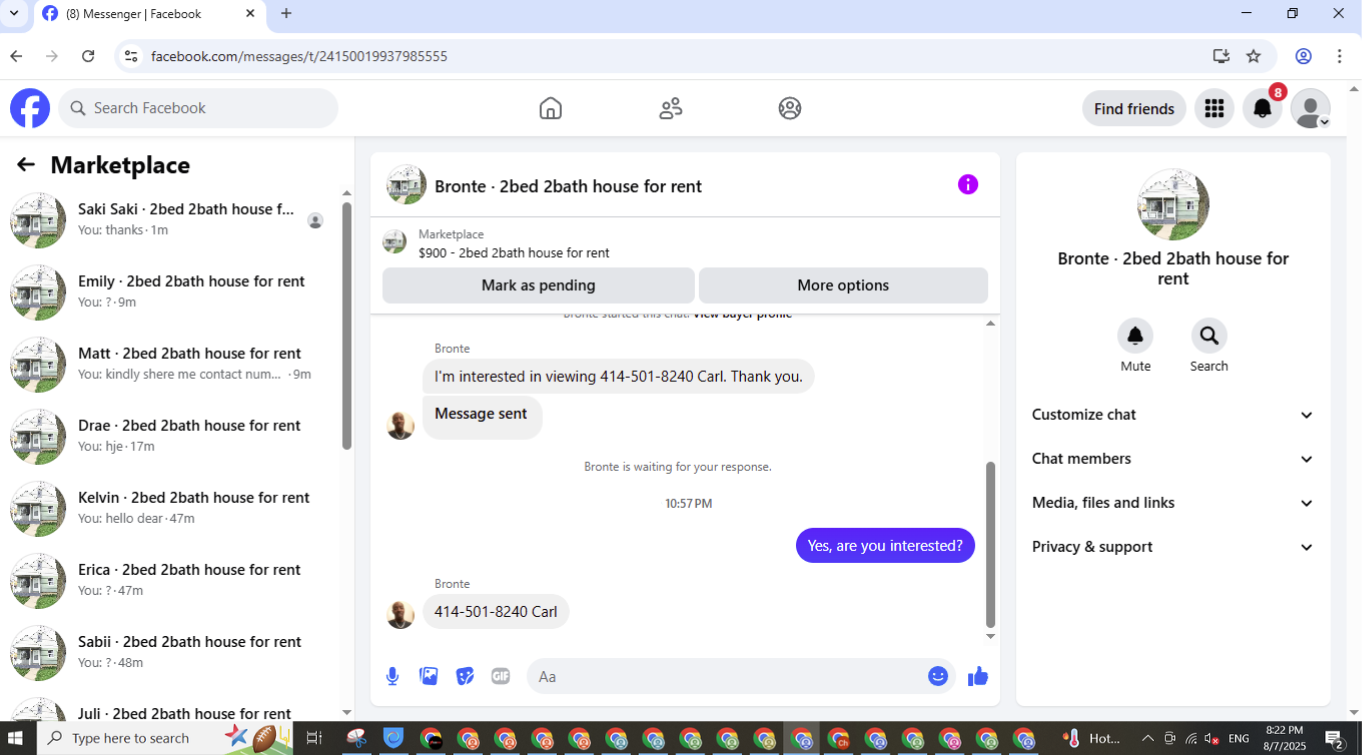The width and height of the screenshot is (1363, 755).
Task: Open the emoji picker in message box
Action: [938, 677]
